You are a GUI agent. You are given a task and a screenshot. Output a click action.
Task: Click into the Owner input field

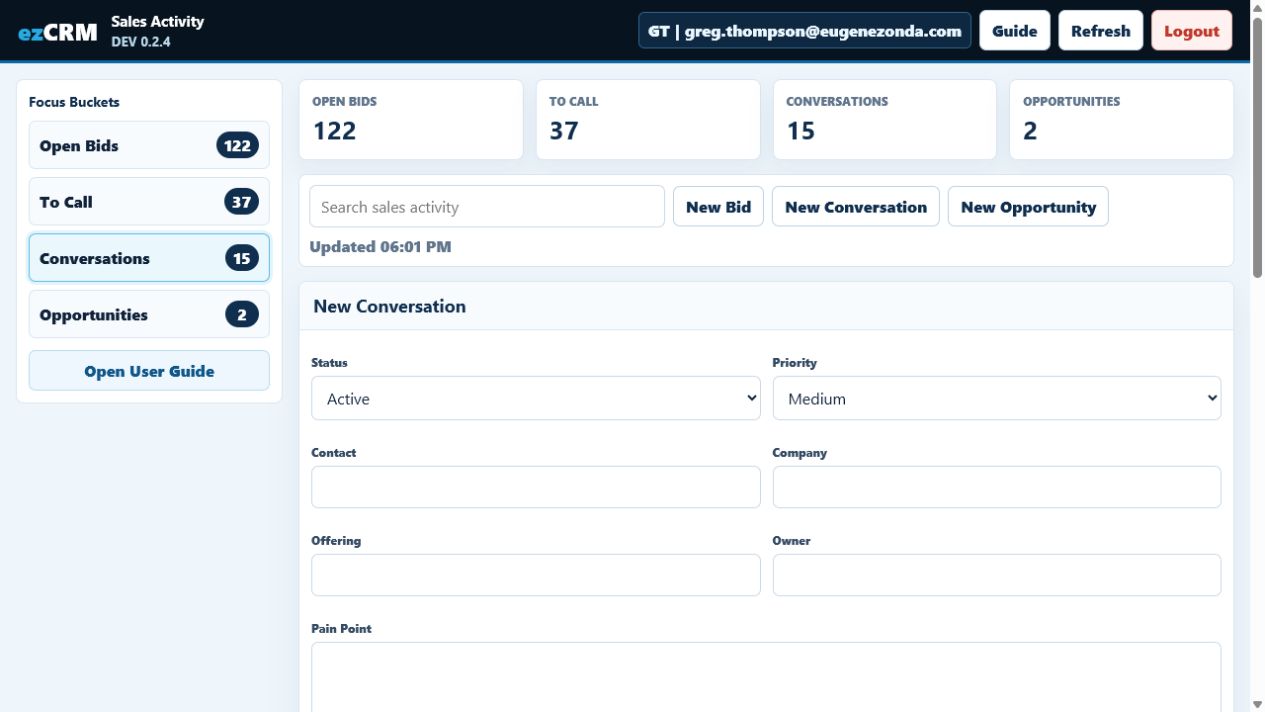pyautogui.click(x=997, y=575)
